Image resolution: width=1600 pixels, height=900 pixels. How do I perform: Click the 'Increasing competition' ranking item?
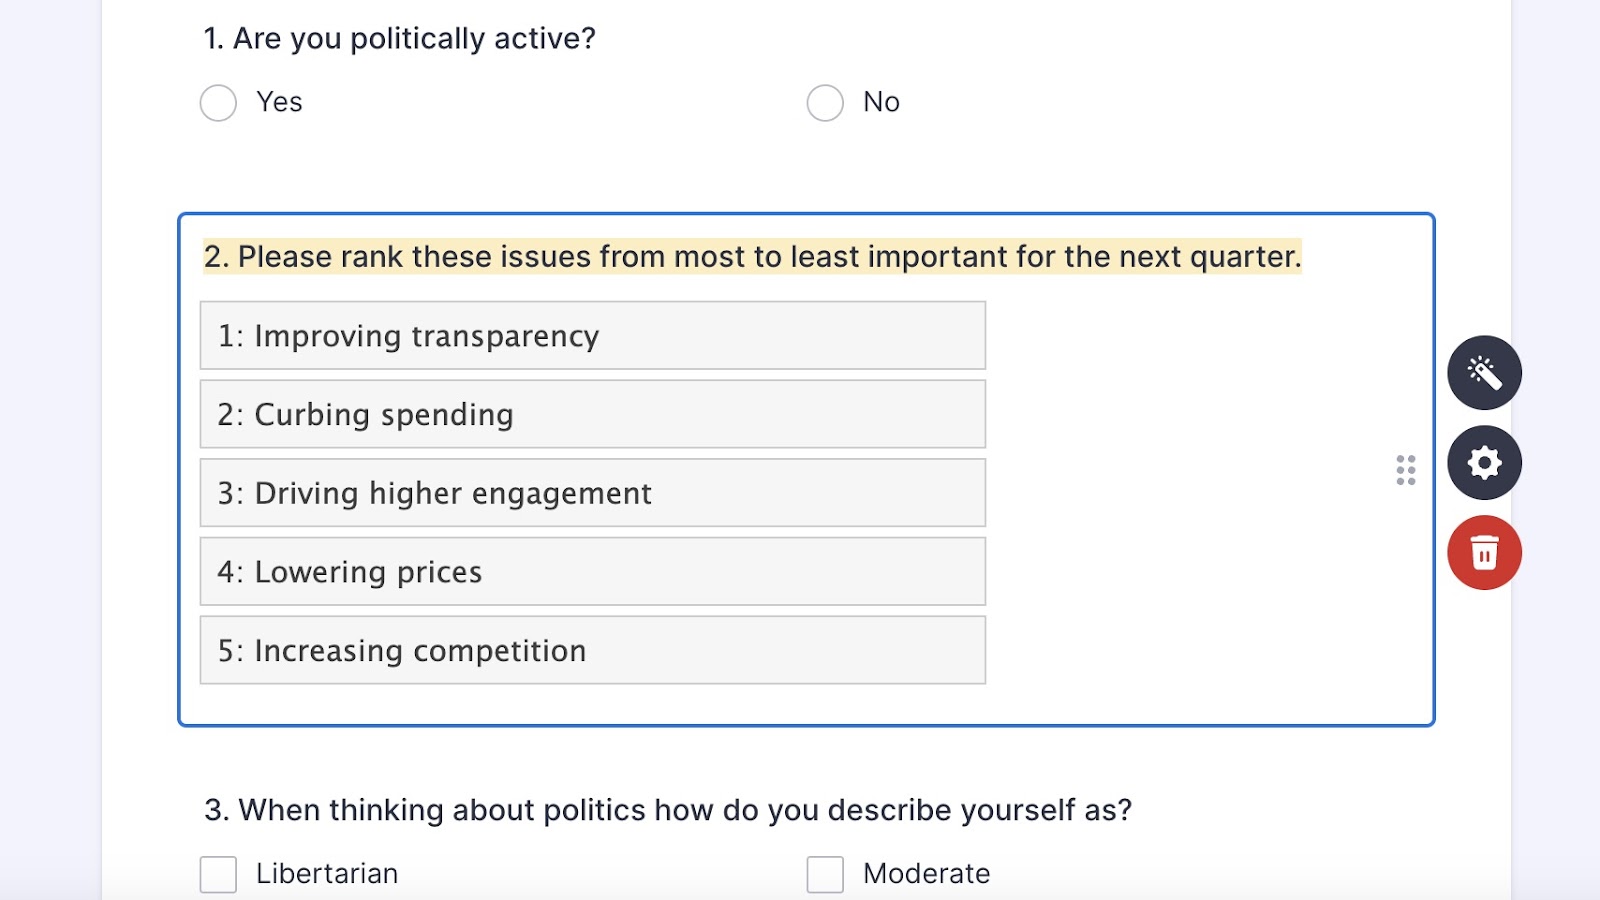pyautogui.click(x=592, y=651)
